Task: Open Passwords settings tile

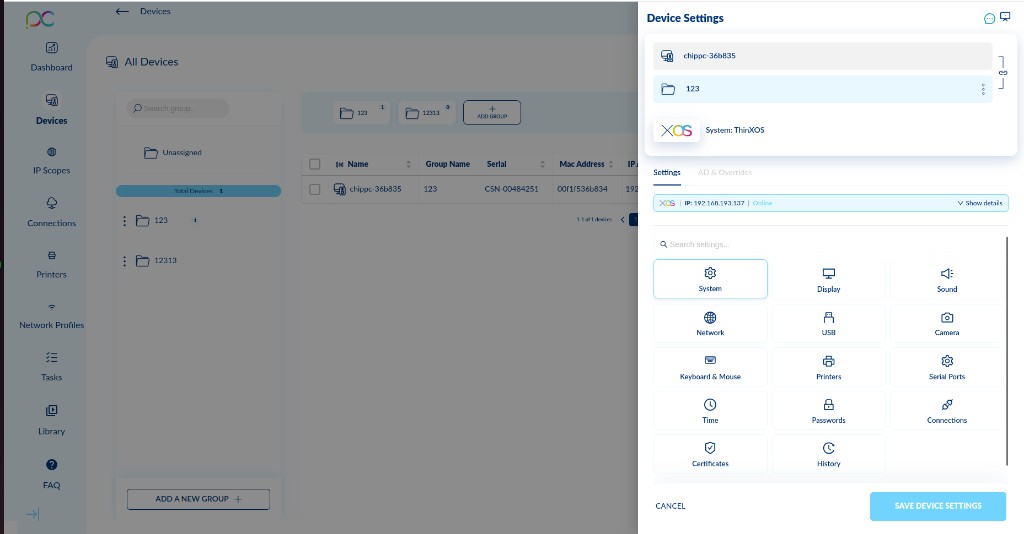Action: tap(828, 411)
